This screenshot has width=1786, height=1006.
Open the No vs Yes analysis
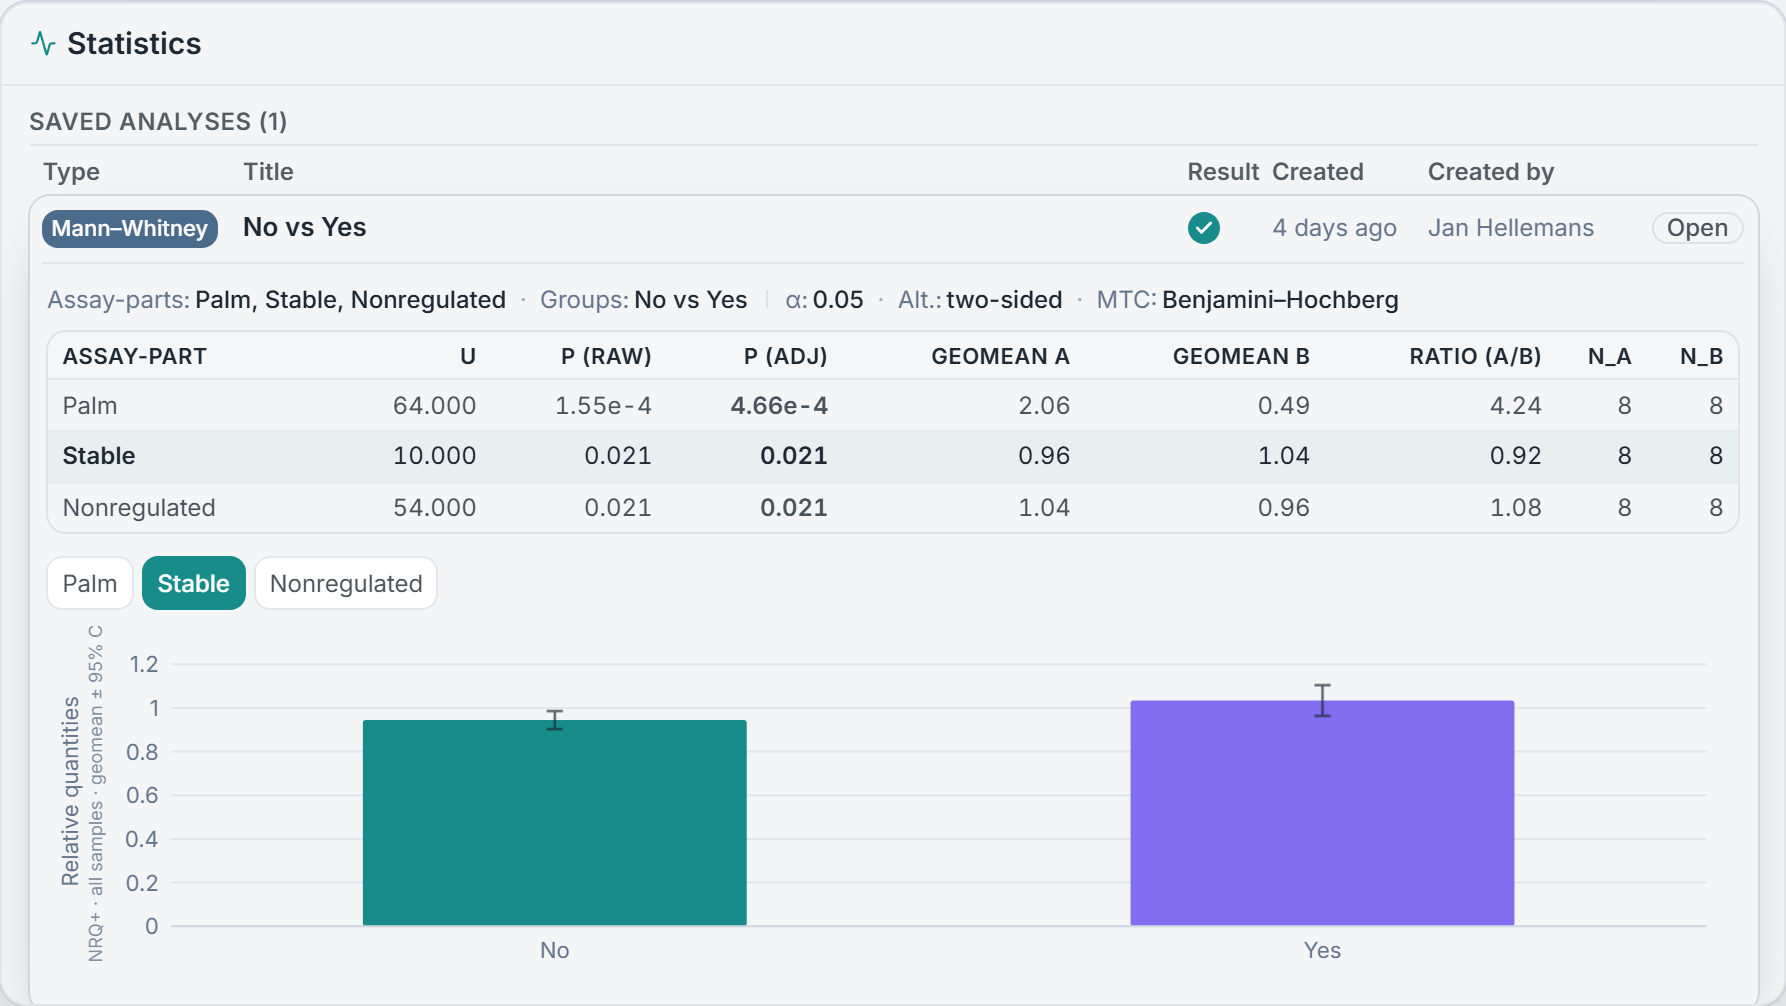click(1697, 228)
